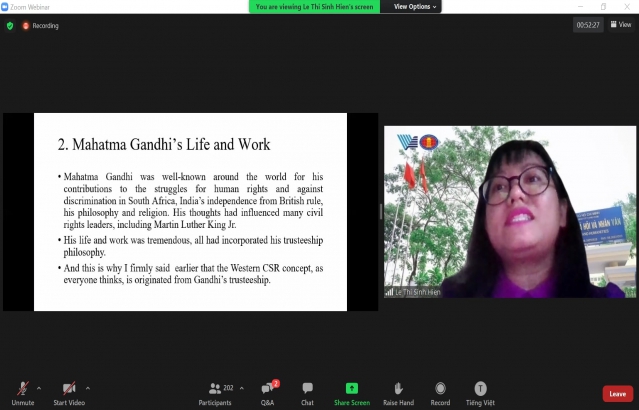Click the Zoom Webinar app icon in title bar
639x410 pixels.
[4, 7]
